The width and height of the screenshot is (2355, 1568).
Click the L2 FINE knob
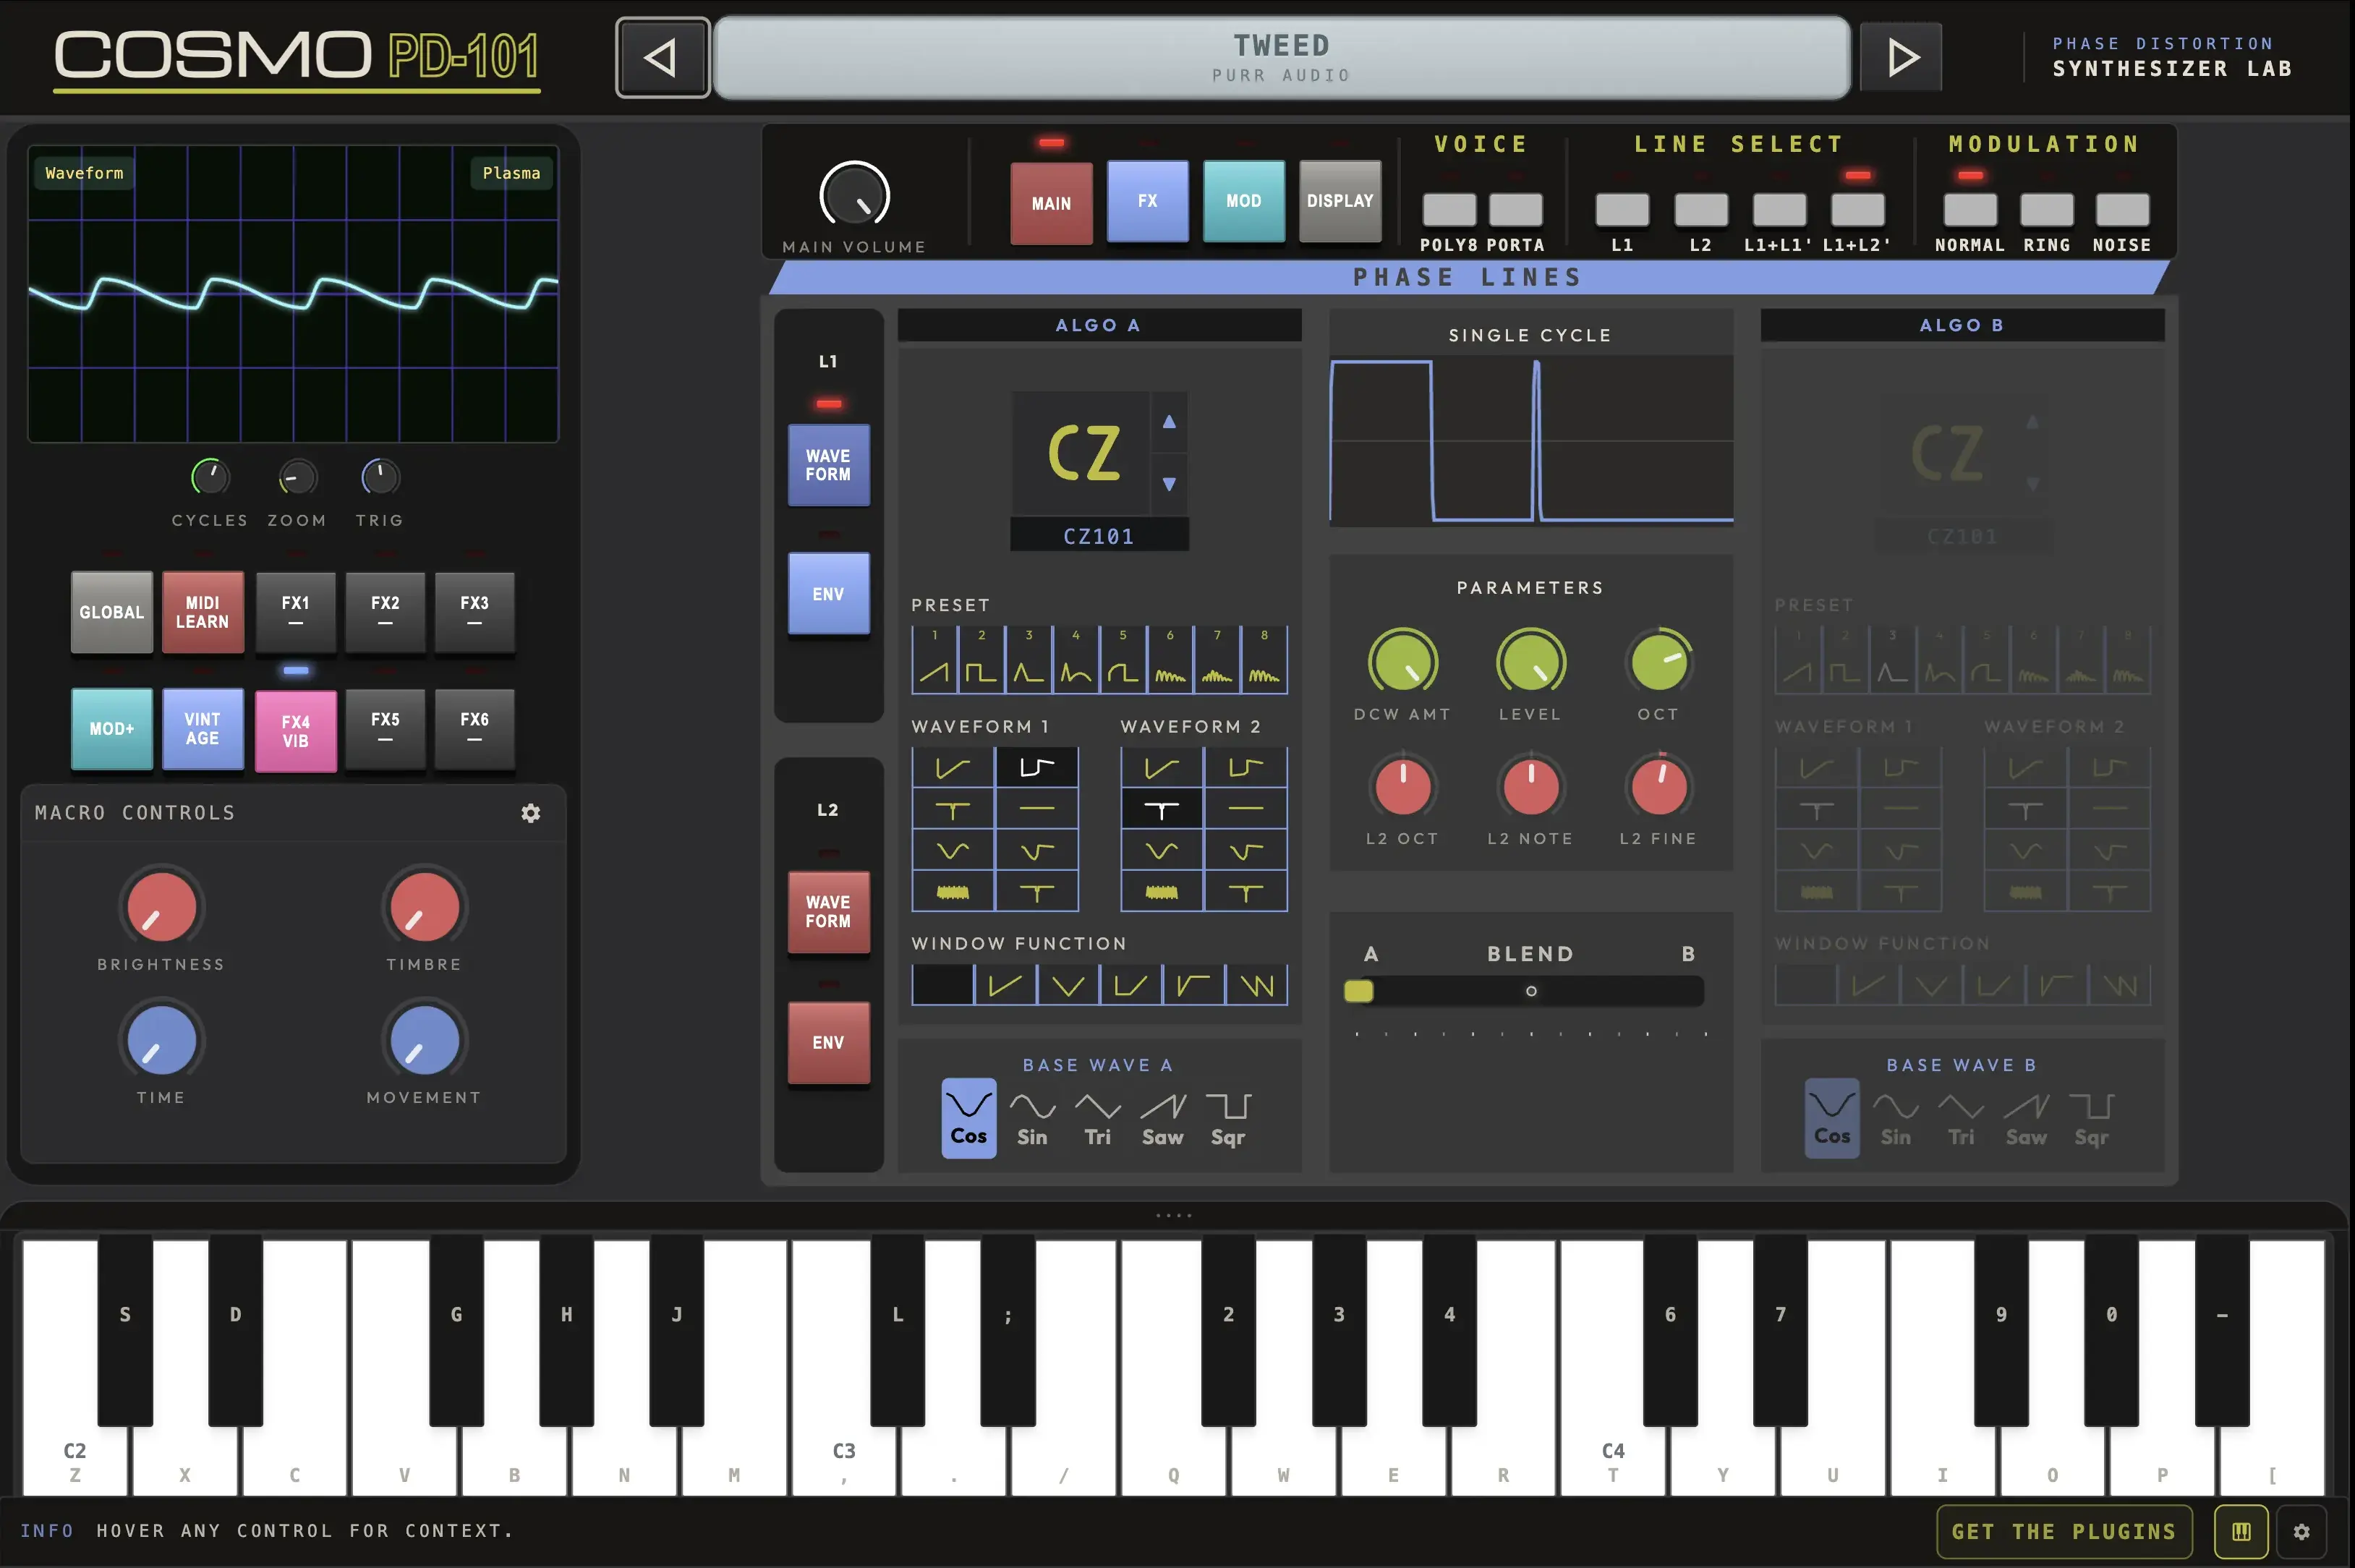coord(1659,786)
